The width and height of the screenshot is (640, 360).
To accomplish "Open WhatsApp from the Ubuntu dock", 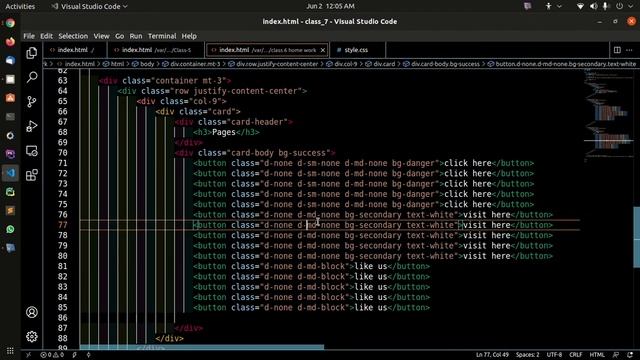I will coord(10,229).
